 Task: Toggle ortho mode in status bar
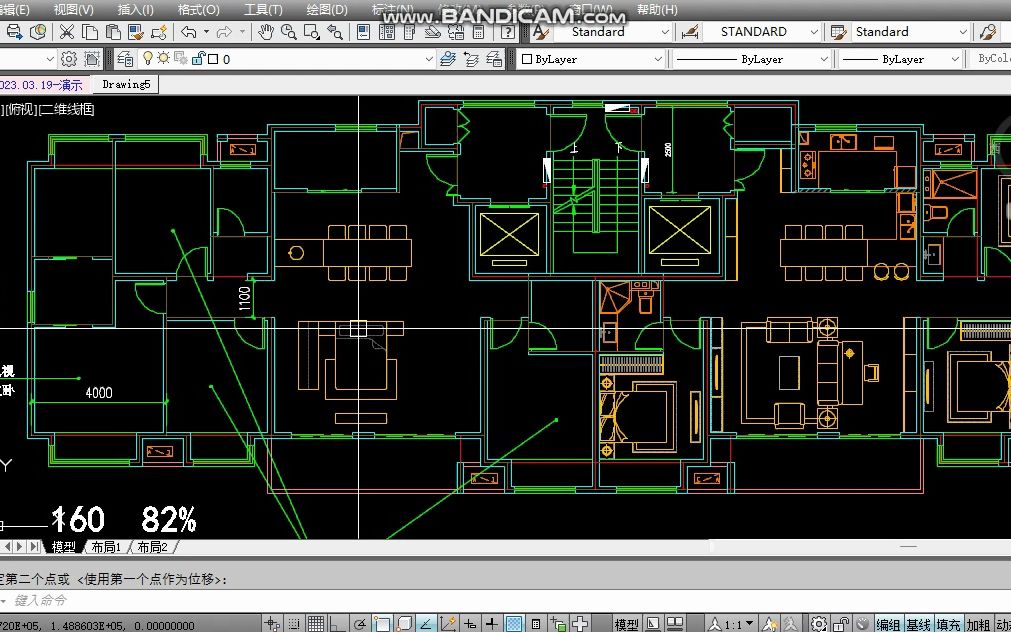[x=337, y=624]
